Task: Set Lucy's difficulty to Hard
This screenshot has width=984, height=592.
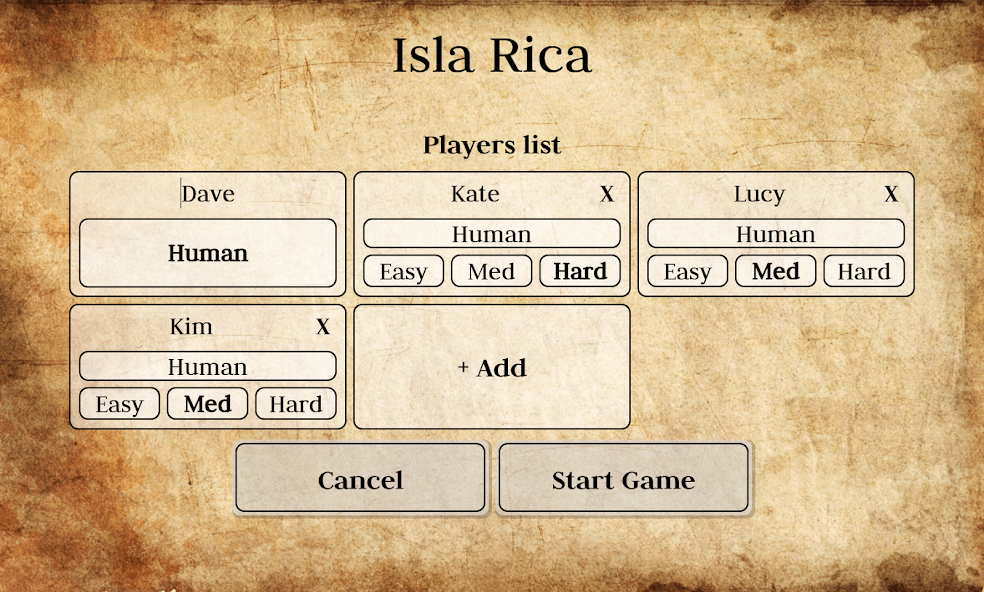Action: click(863, 270)
